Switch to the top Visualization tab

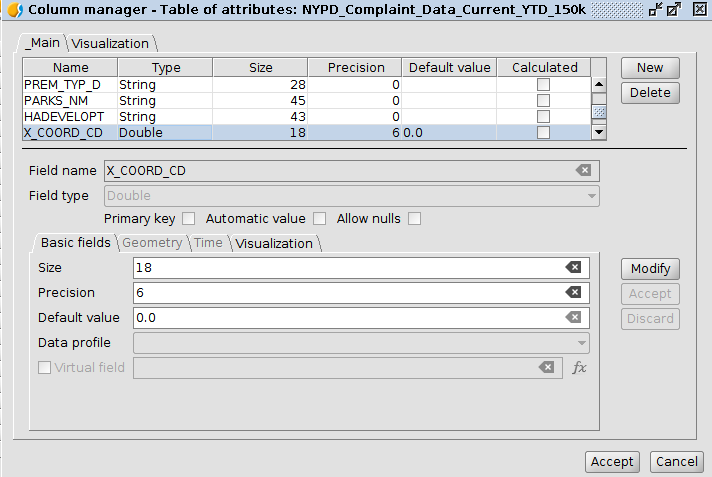pos(110,44)
